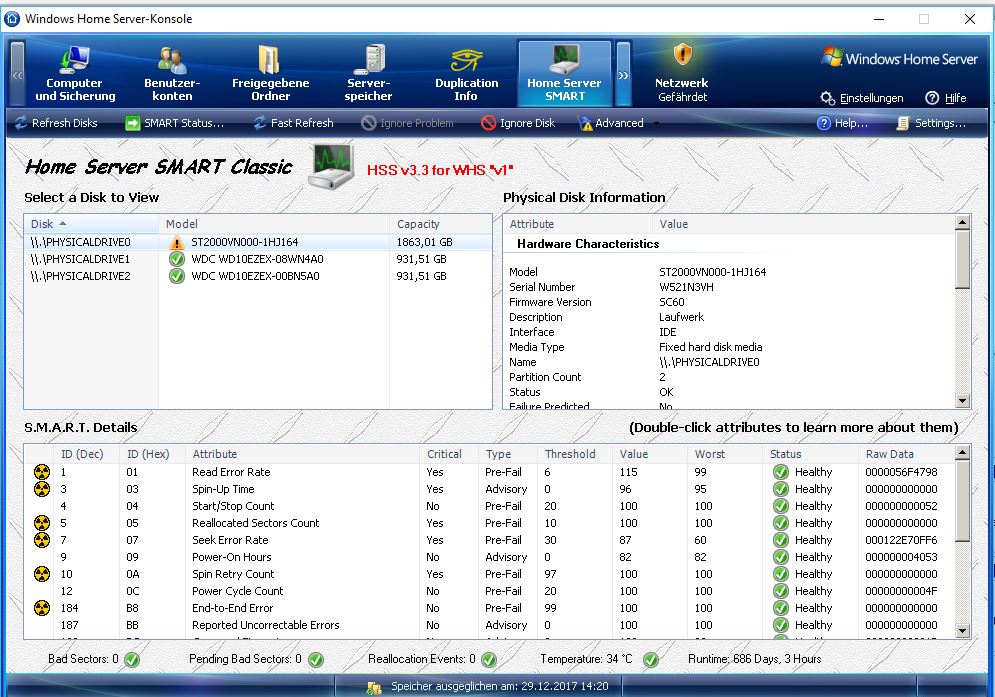Click critical icon on Seek Error Rate row

click(x=42, y=540)
